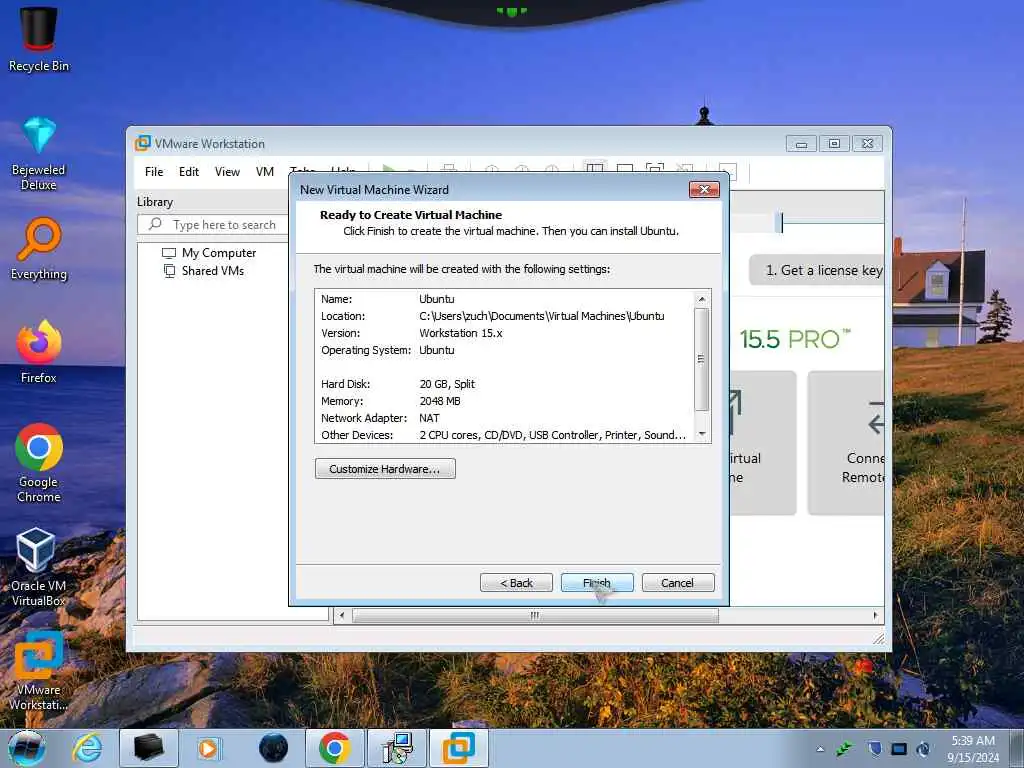Screen dimensions: 1024x768
Task: Cancel the New Virtual Machine Wizard
Action: [678, 583]
